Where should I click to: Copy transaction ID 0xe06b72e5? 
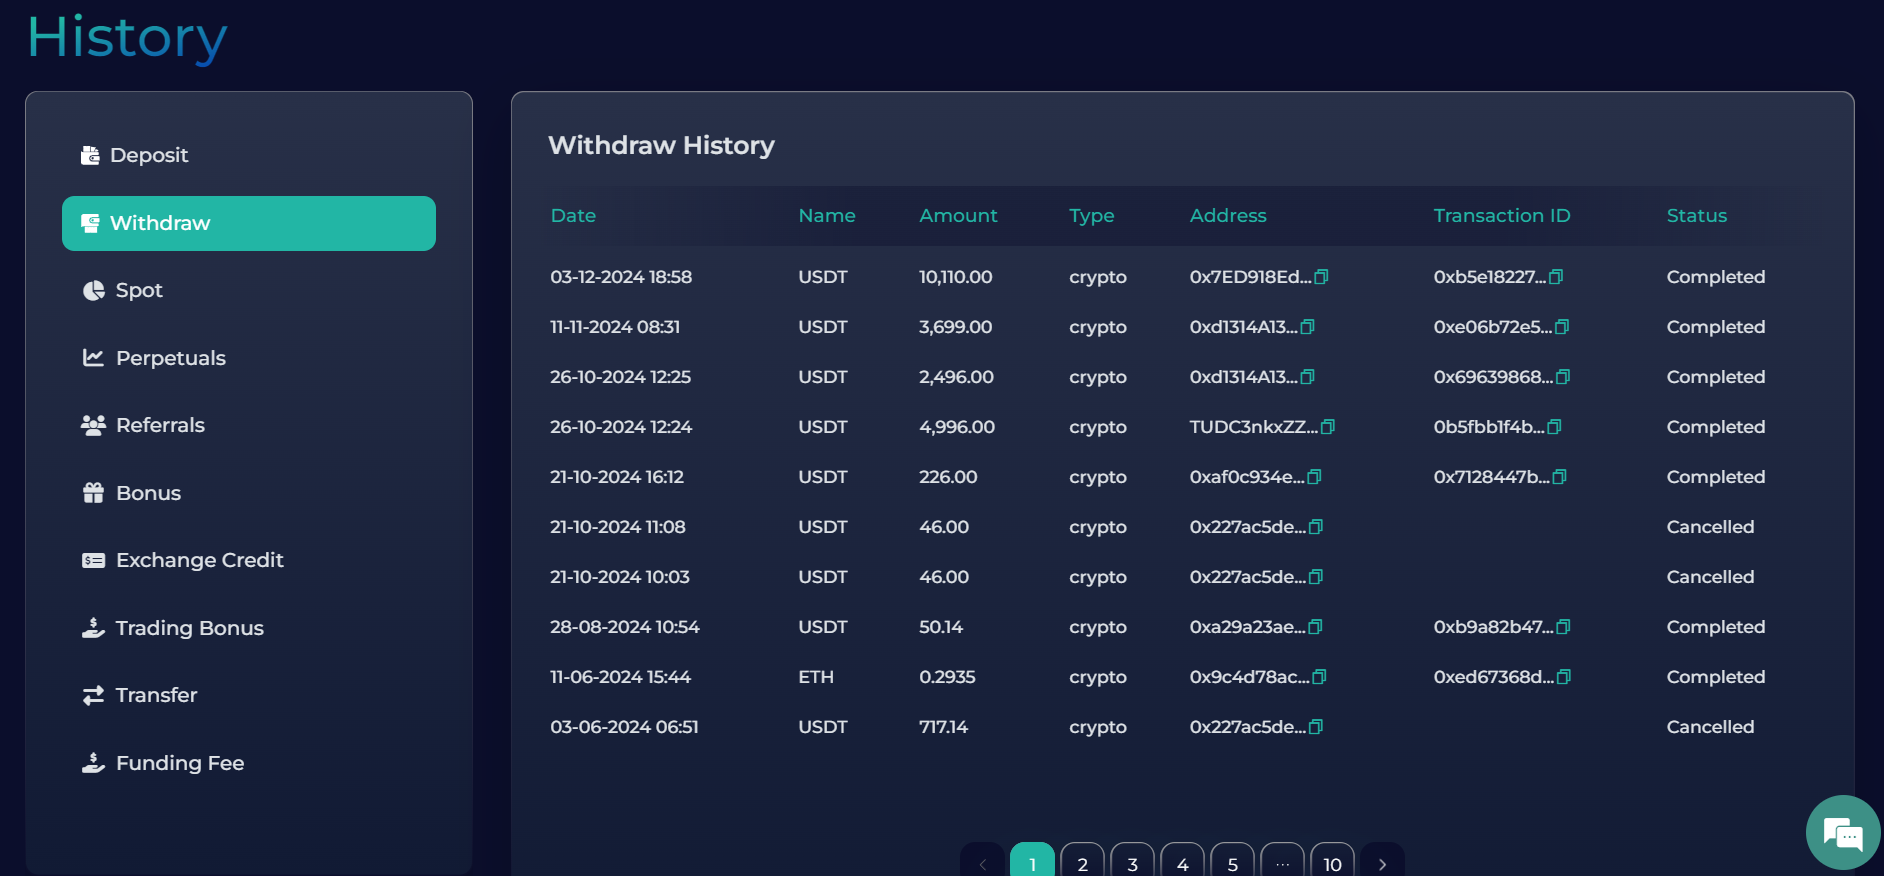click(x=1562, y=327)
